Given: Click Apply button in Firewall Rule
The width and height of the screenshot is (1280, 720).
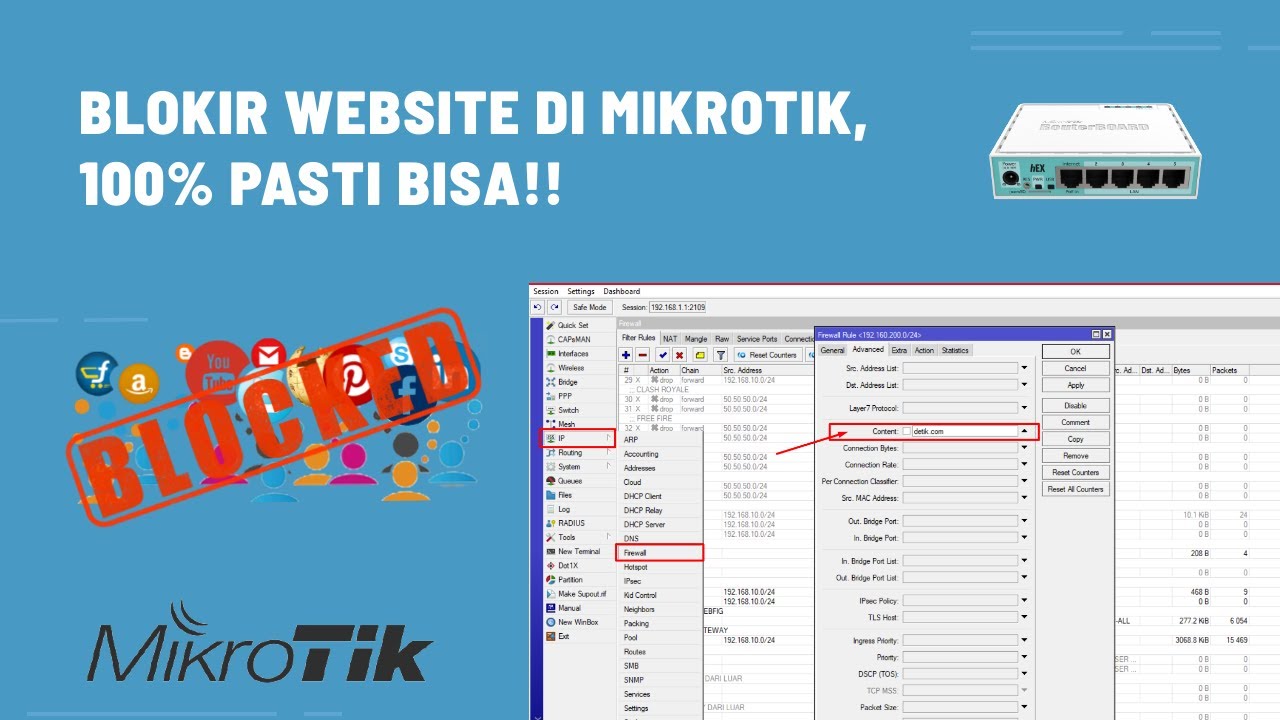Looking at the screenshot, I should pyautogui.click(x=1075, y=385).
